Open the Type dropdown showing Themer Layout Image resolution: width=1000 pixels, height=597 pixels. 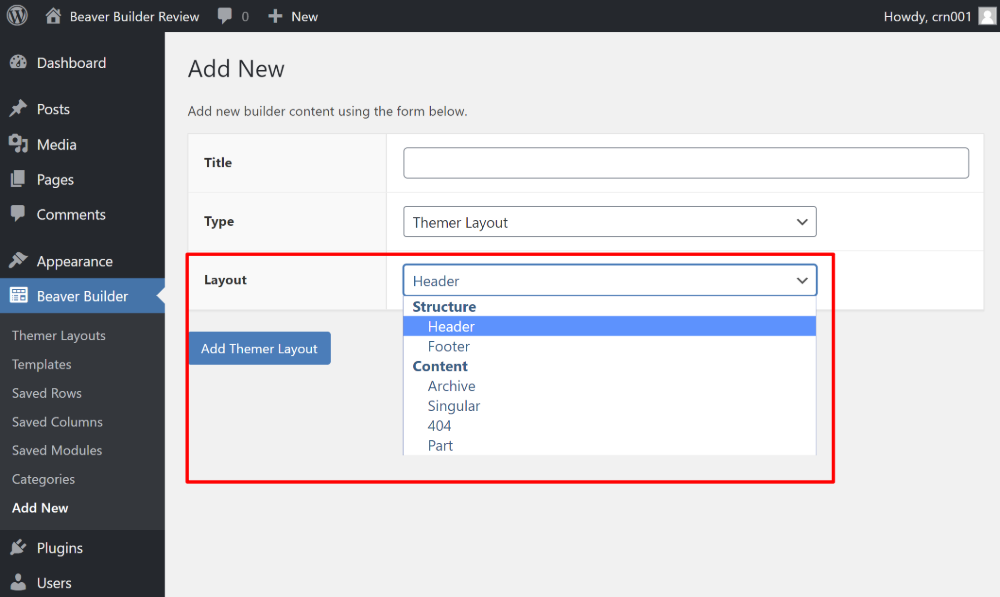coord(610,221)
